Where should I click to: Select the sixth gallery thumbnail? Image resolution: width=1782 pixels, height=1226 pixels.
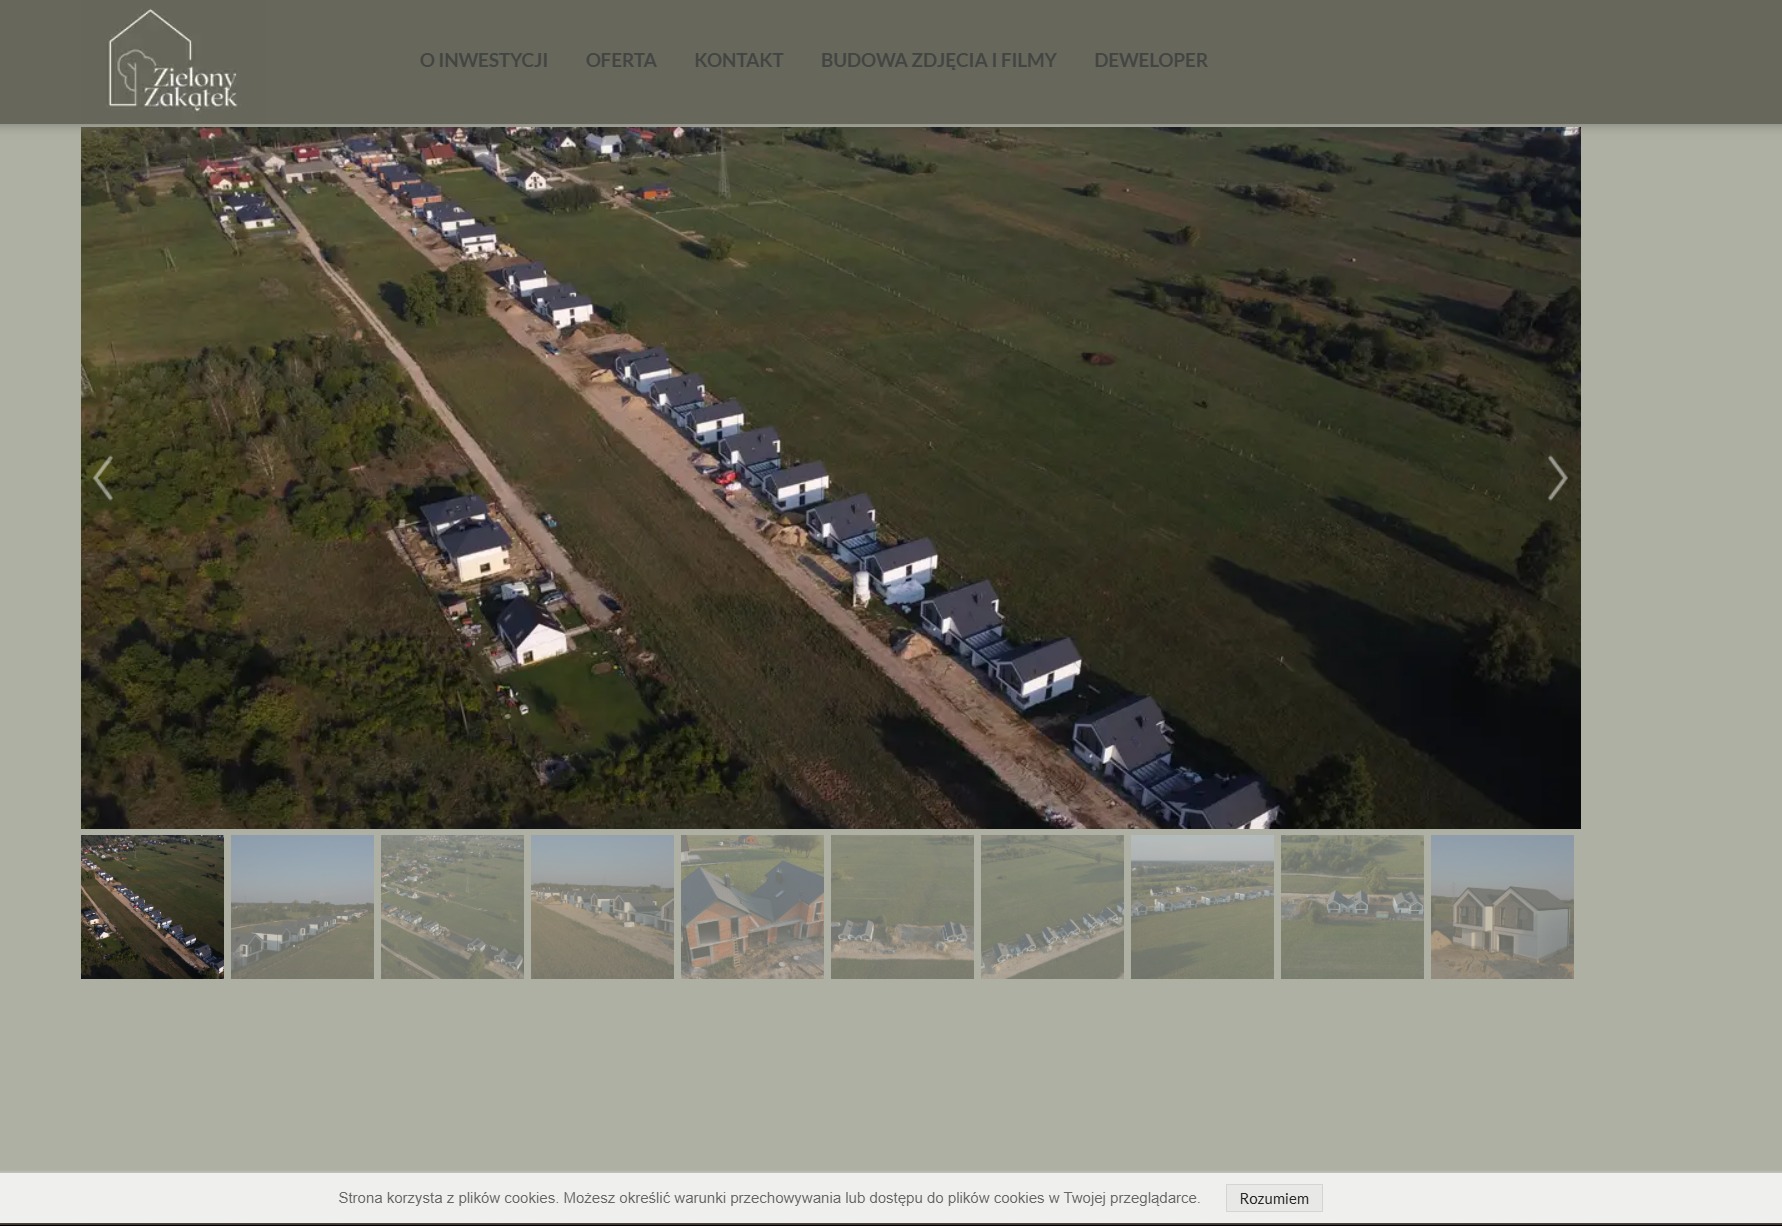(902, 907)
